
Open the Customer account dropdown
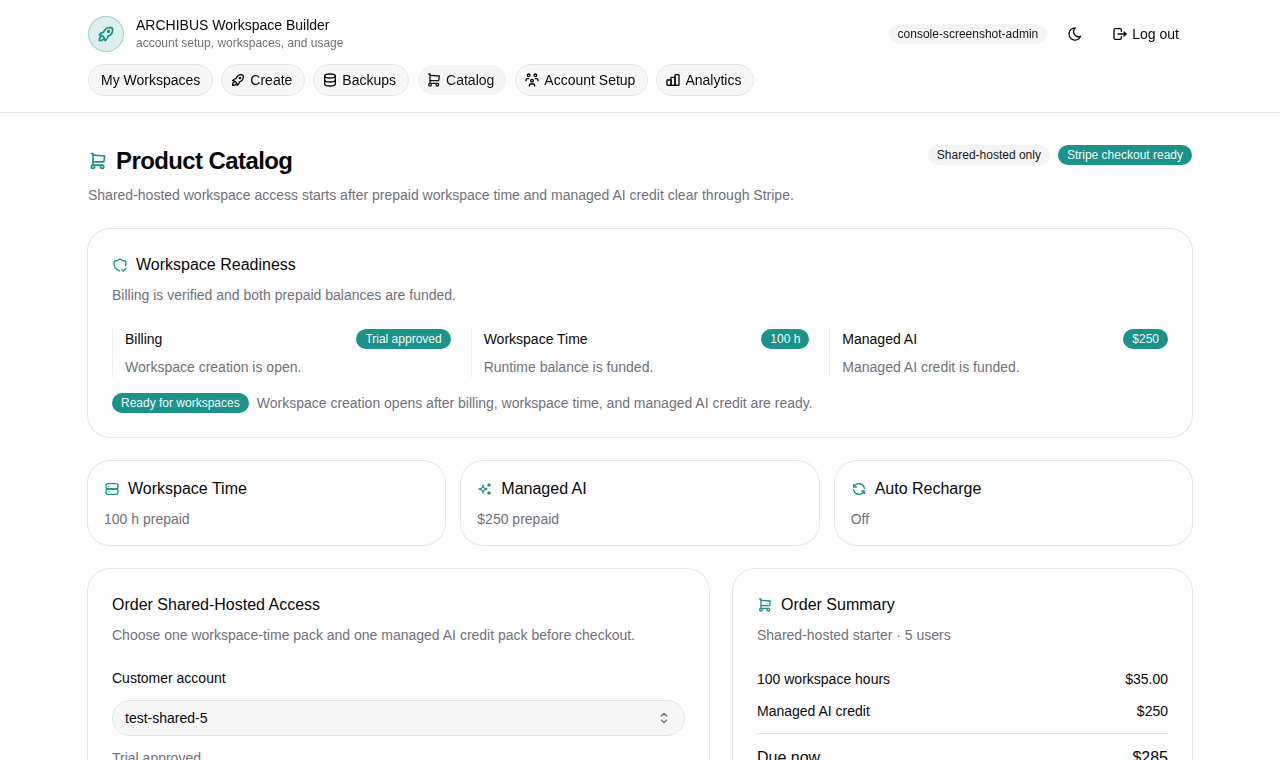pos(397,717)
